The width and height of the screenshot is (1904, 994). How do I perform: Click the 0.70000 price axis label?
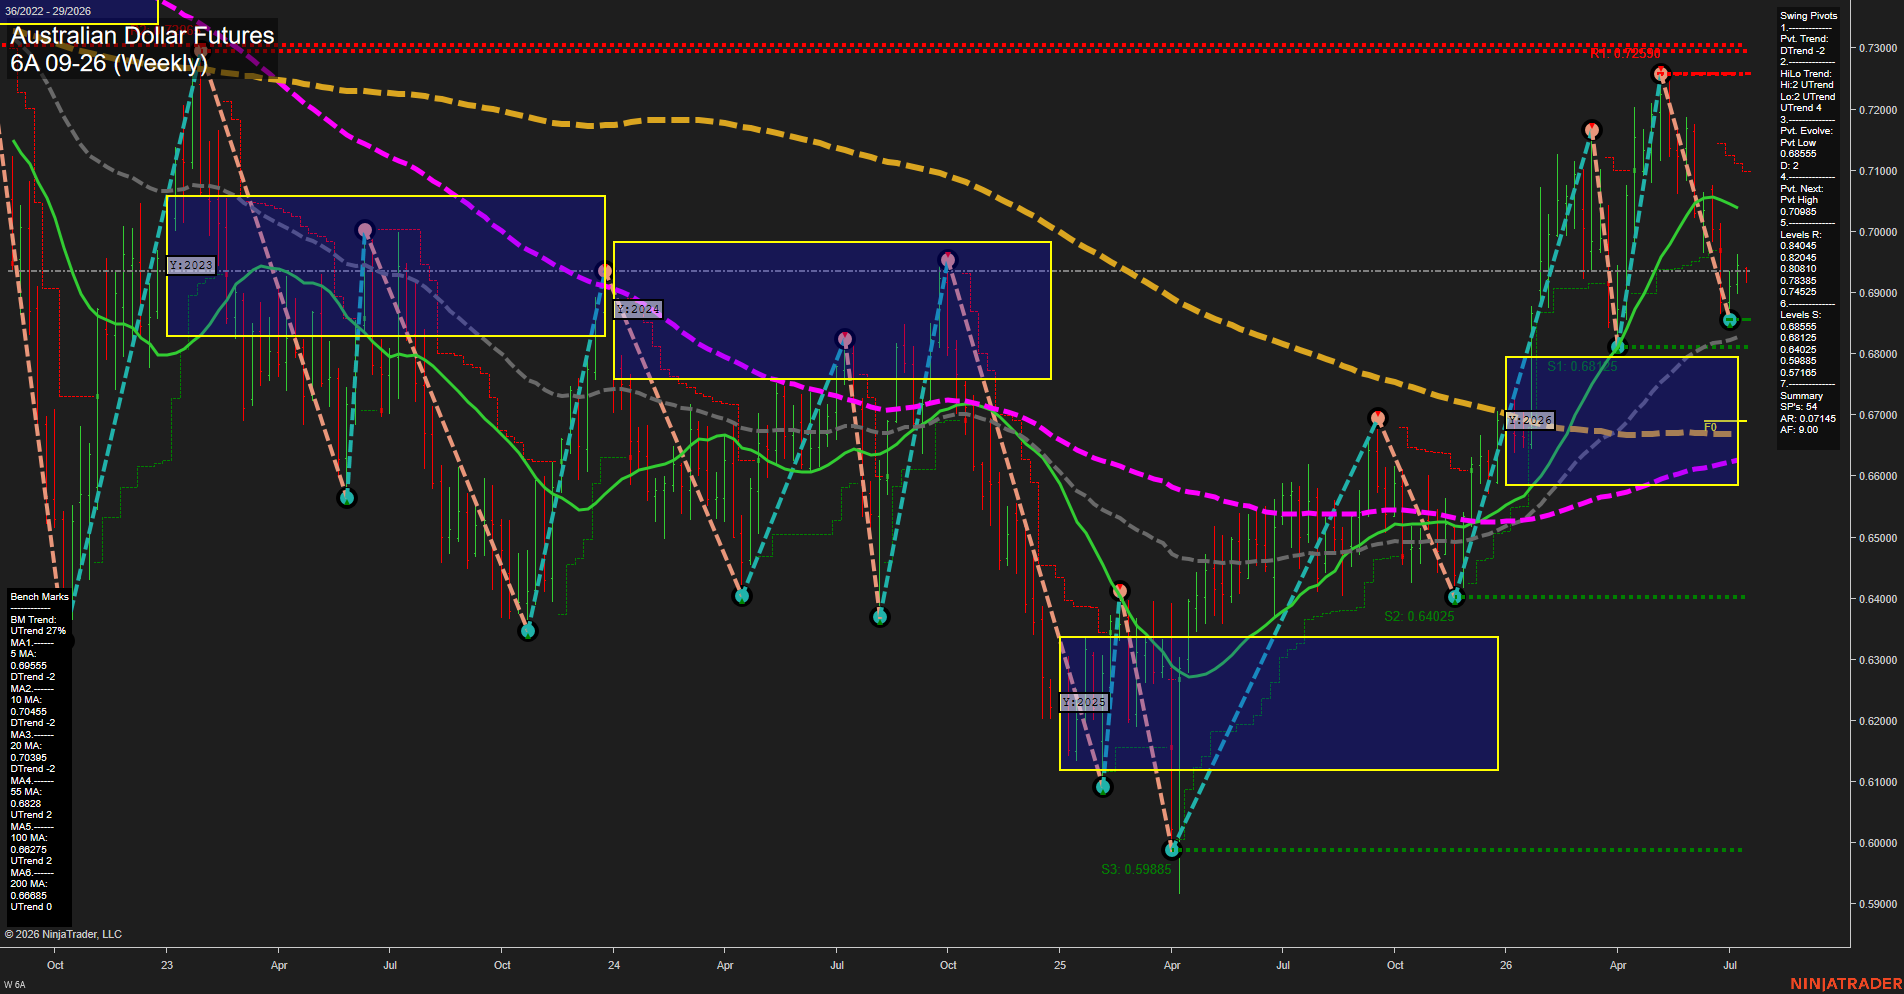[x=1877, y=232]
